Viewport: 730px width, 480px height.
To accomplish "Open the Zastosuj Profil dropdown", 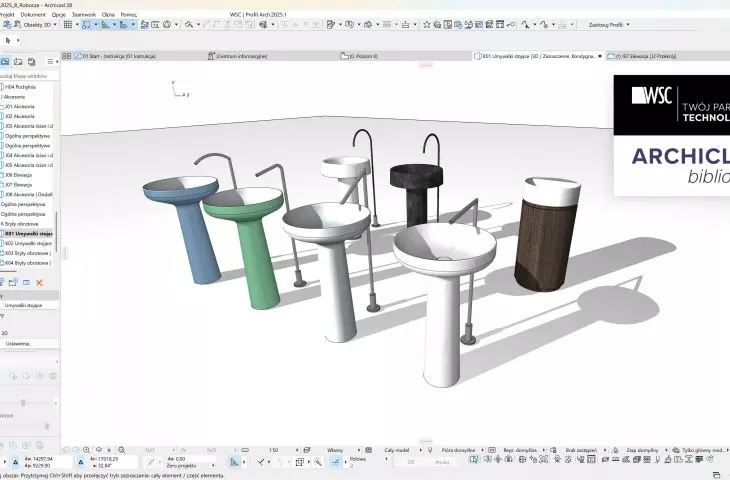I will click(x=609, y=25).
